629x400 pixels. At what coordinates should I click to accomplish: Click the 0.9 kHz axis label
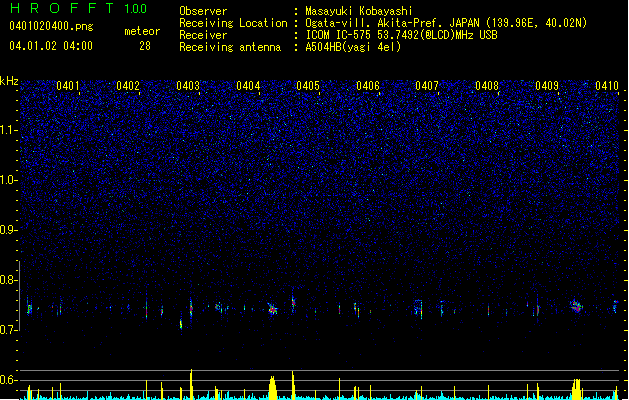pos(9,229)
